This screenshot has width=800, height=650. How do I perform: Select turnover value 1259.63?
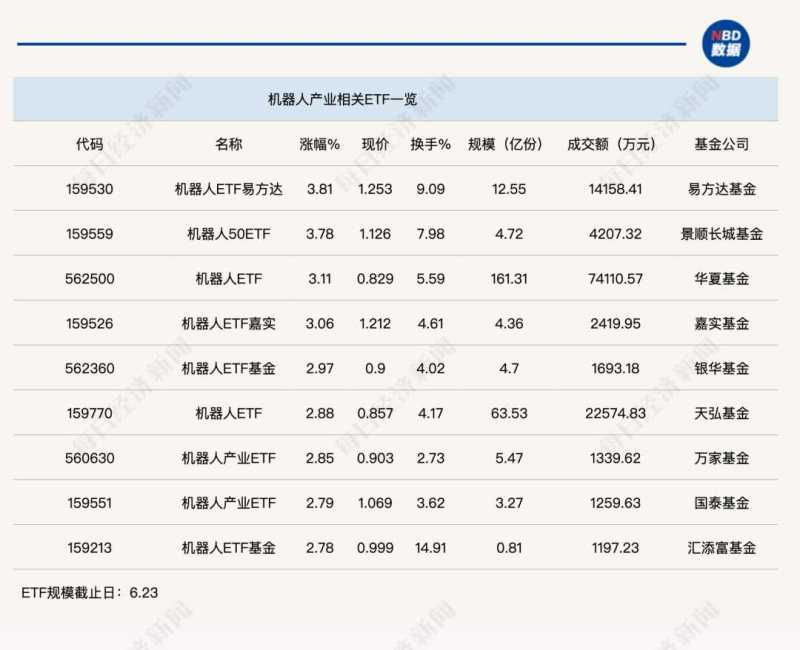(x=615, y=503)
